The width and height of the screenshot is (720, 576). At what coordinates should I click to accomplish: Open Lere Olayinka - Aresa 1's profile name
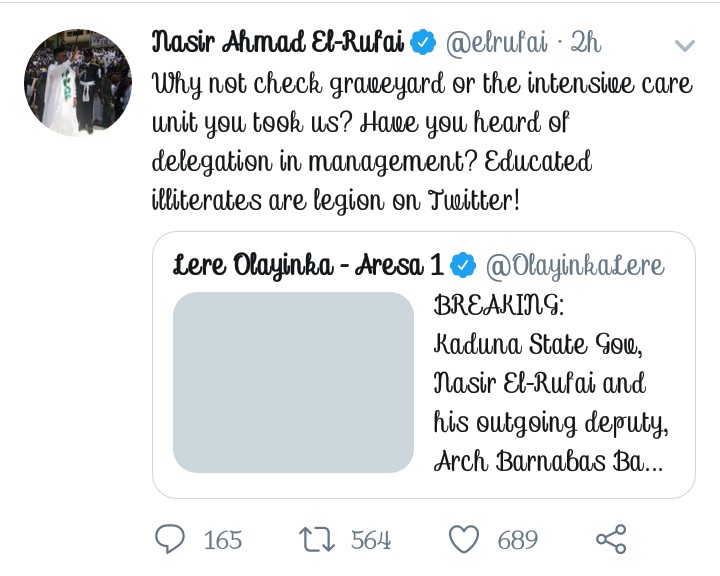click(x=306, y=266)
